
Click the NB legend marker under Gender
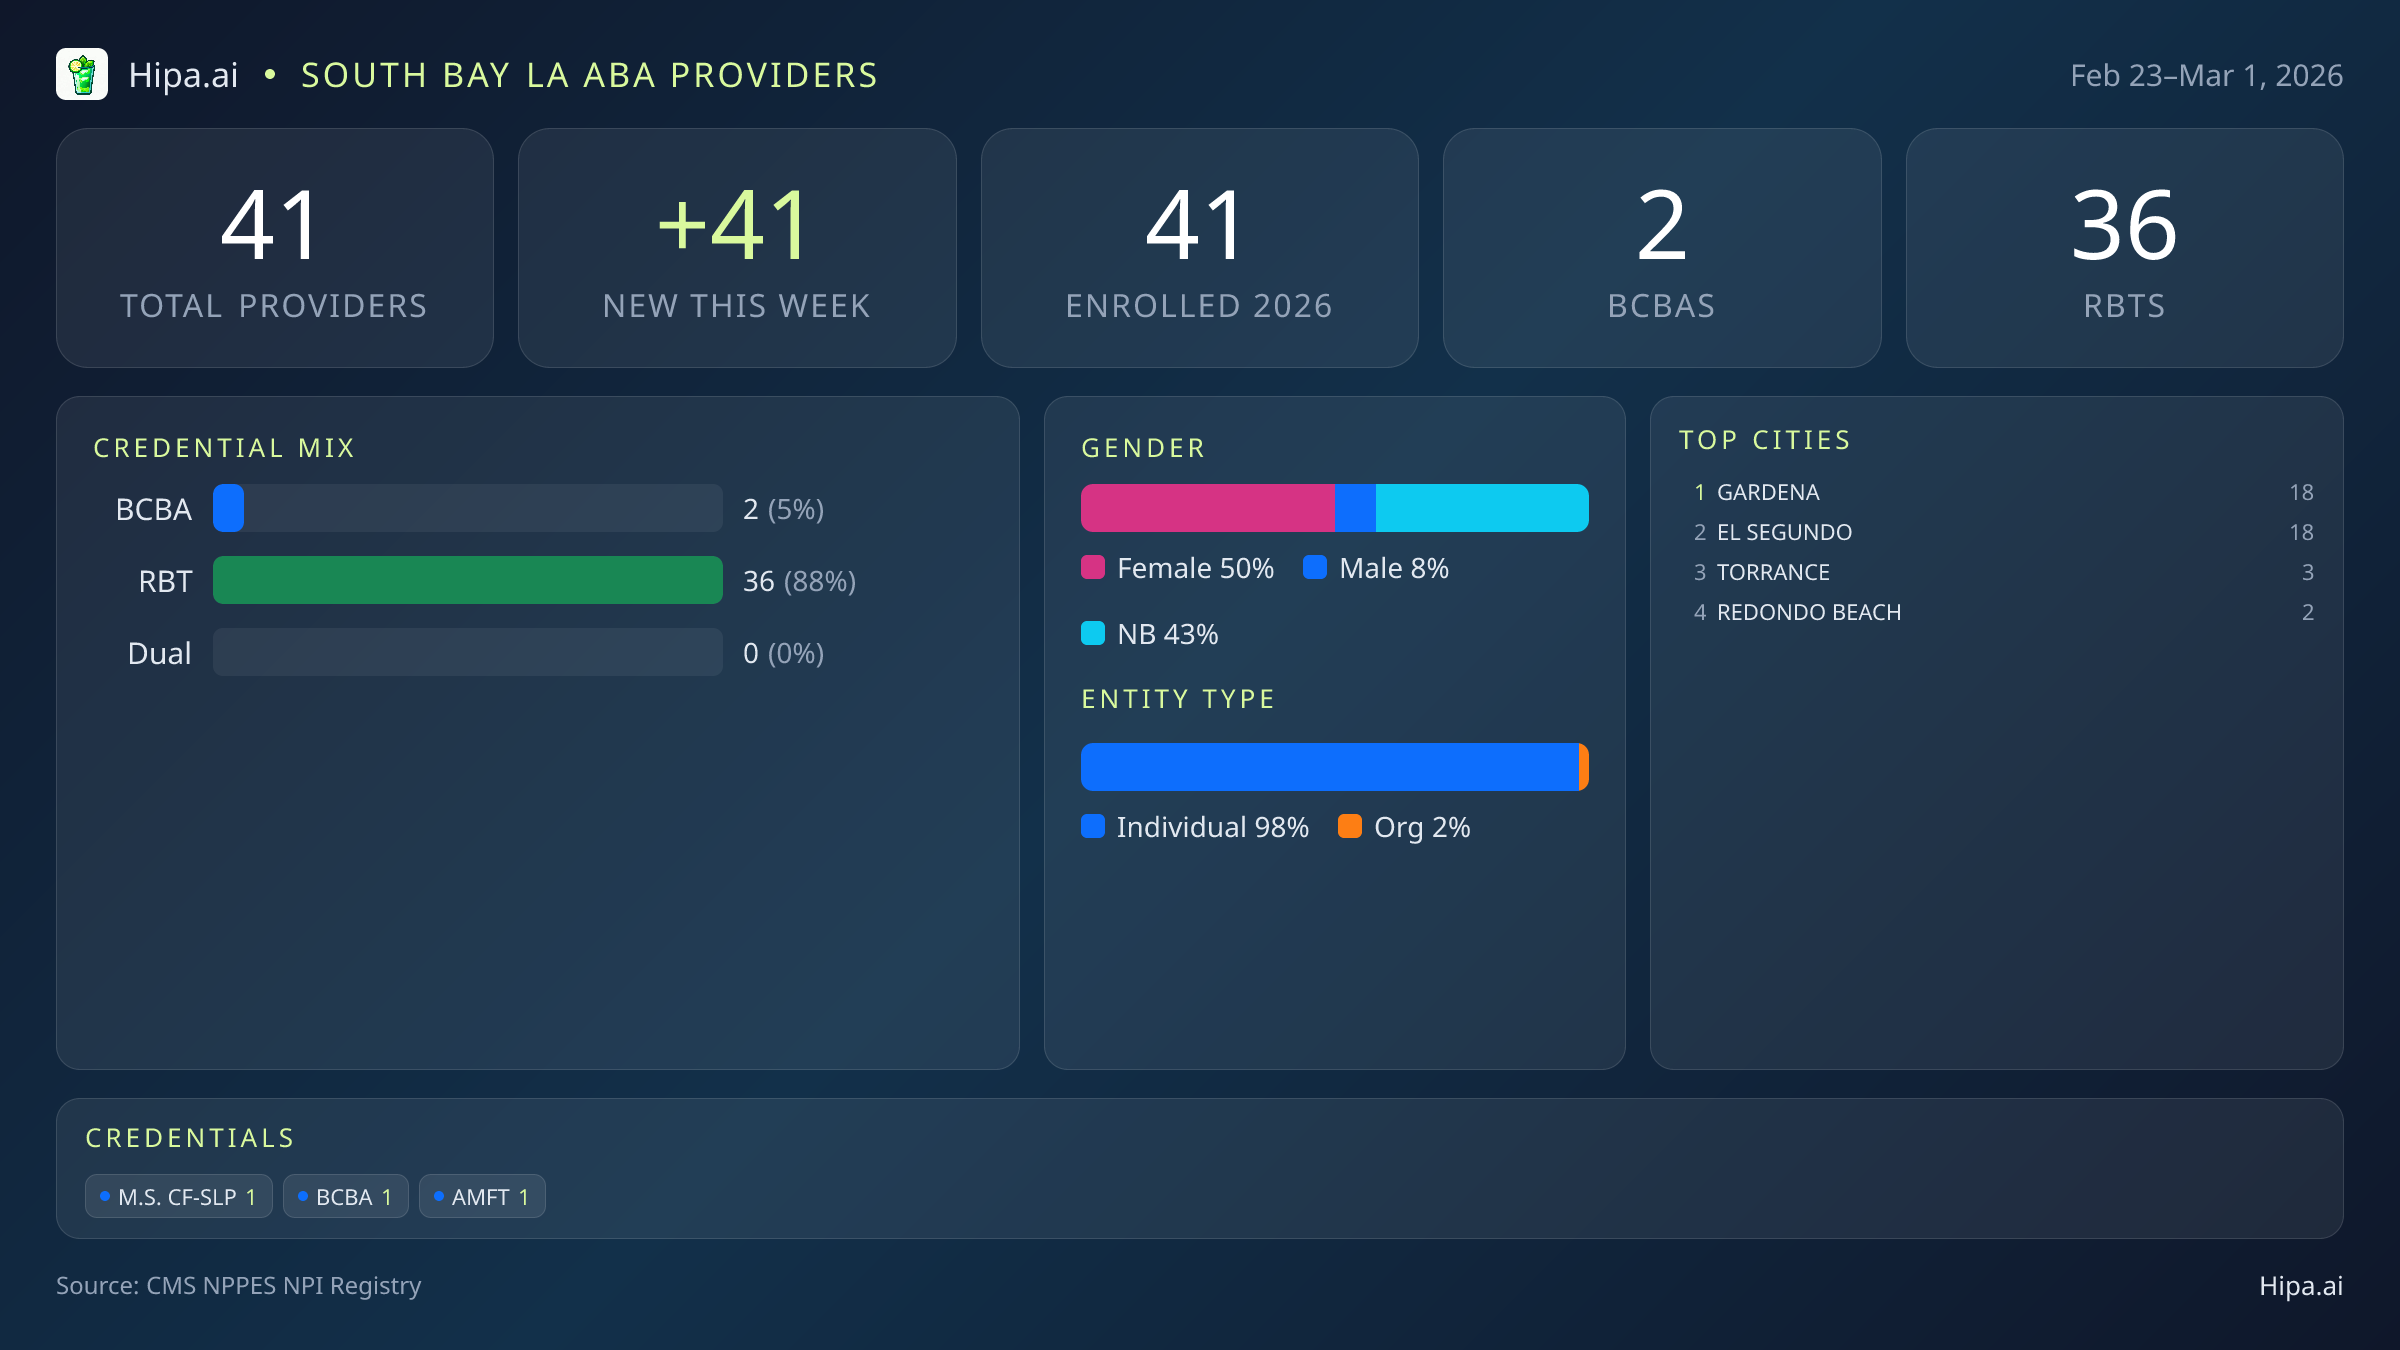click(1094, 633)
